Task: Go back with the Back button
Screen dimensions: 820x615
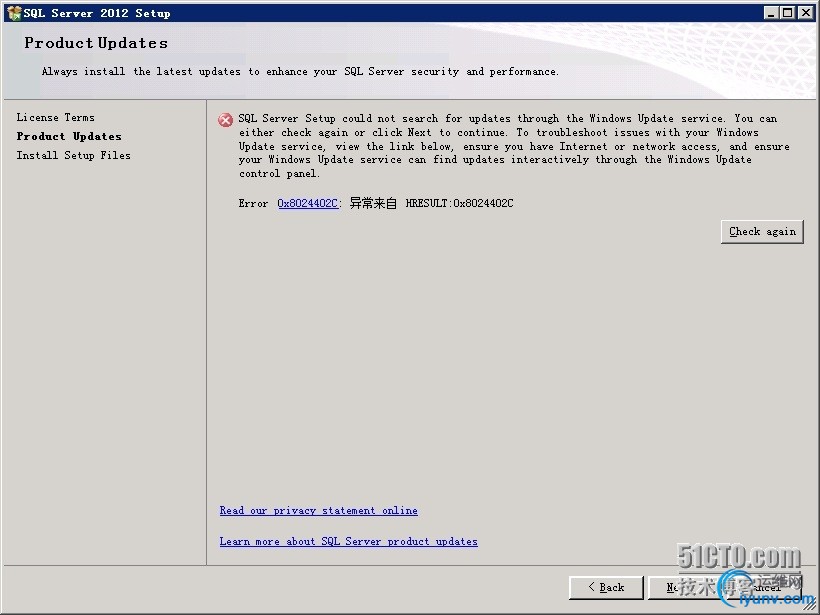Action: coord(606,587)
